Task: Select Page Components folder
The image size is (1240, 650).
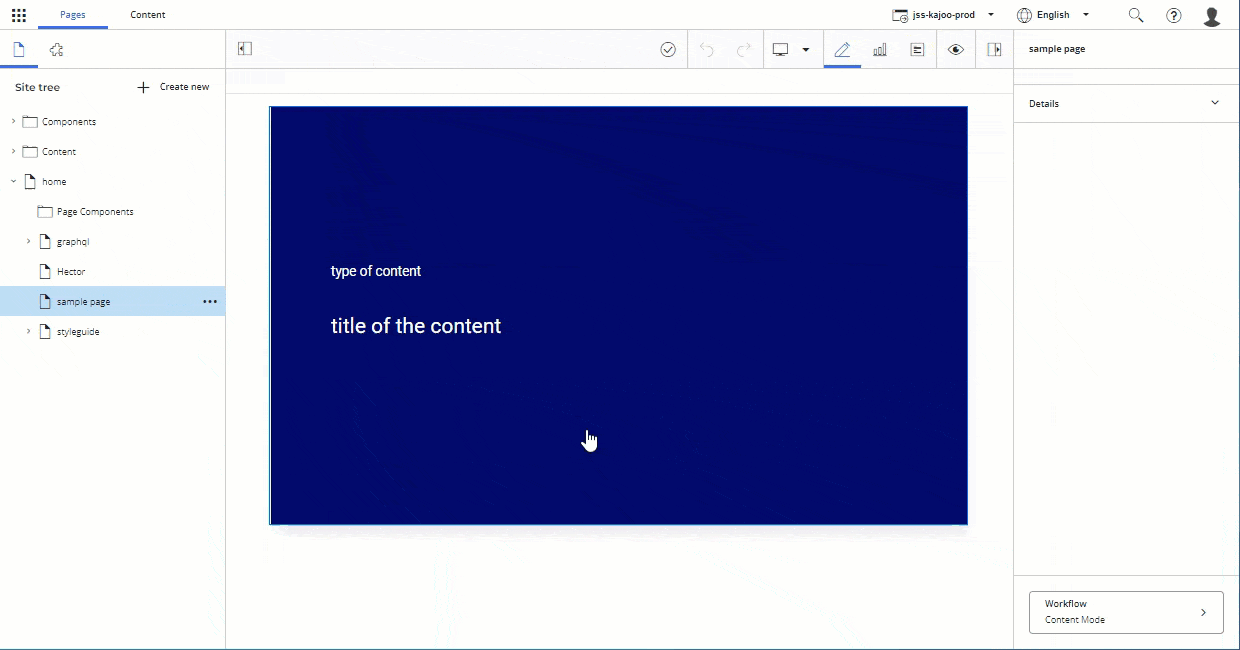Action: coord(95,211)
